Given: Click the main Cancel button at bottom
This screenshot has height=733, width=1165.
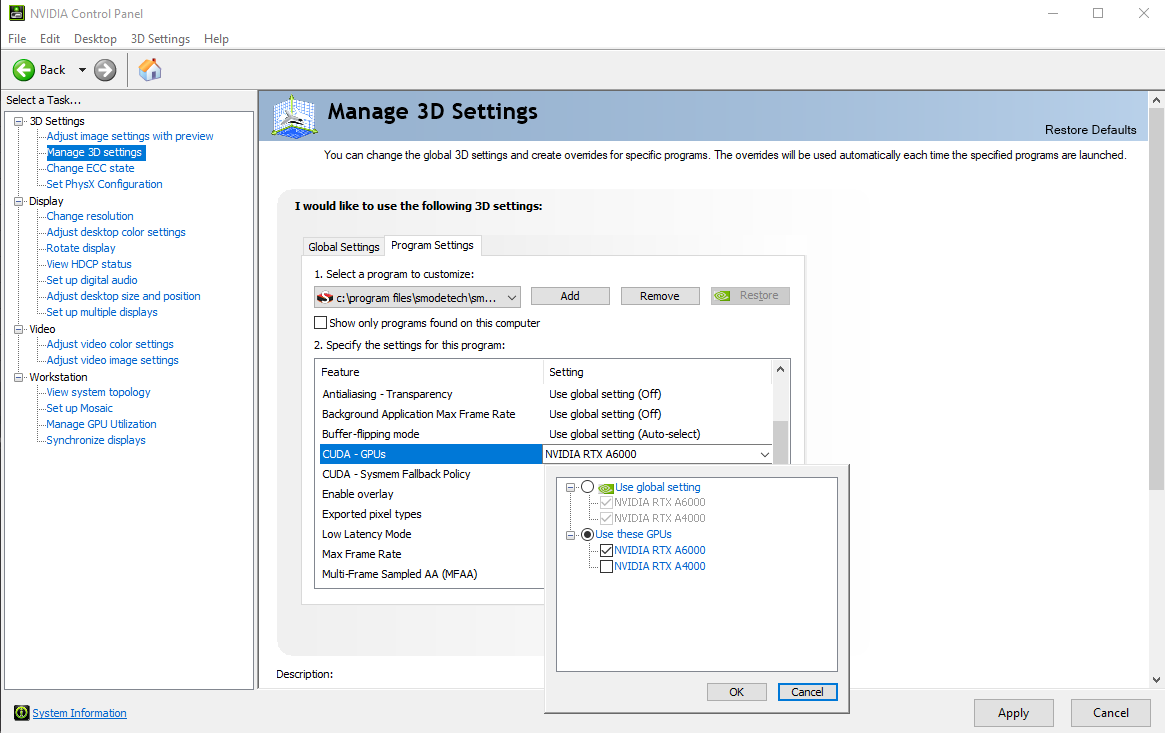Looking at the screenshot, I should coord(1111,713).
